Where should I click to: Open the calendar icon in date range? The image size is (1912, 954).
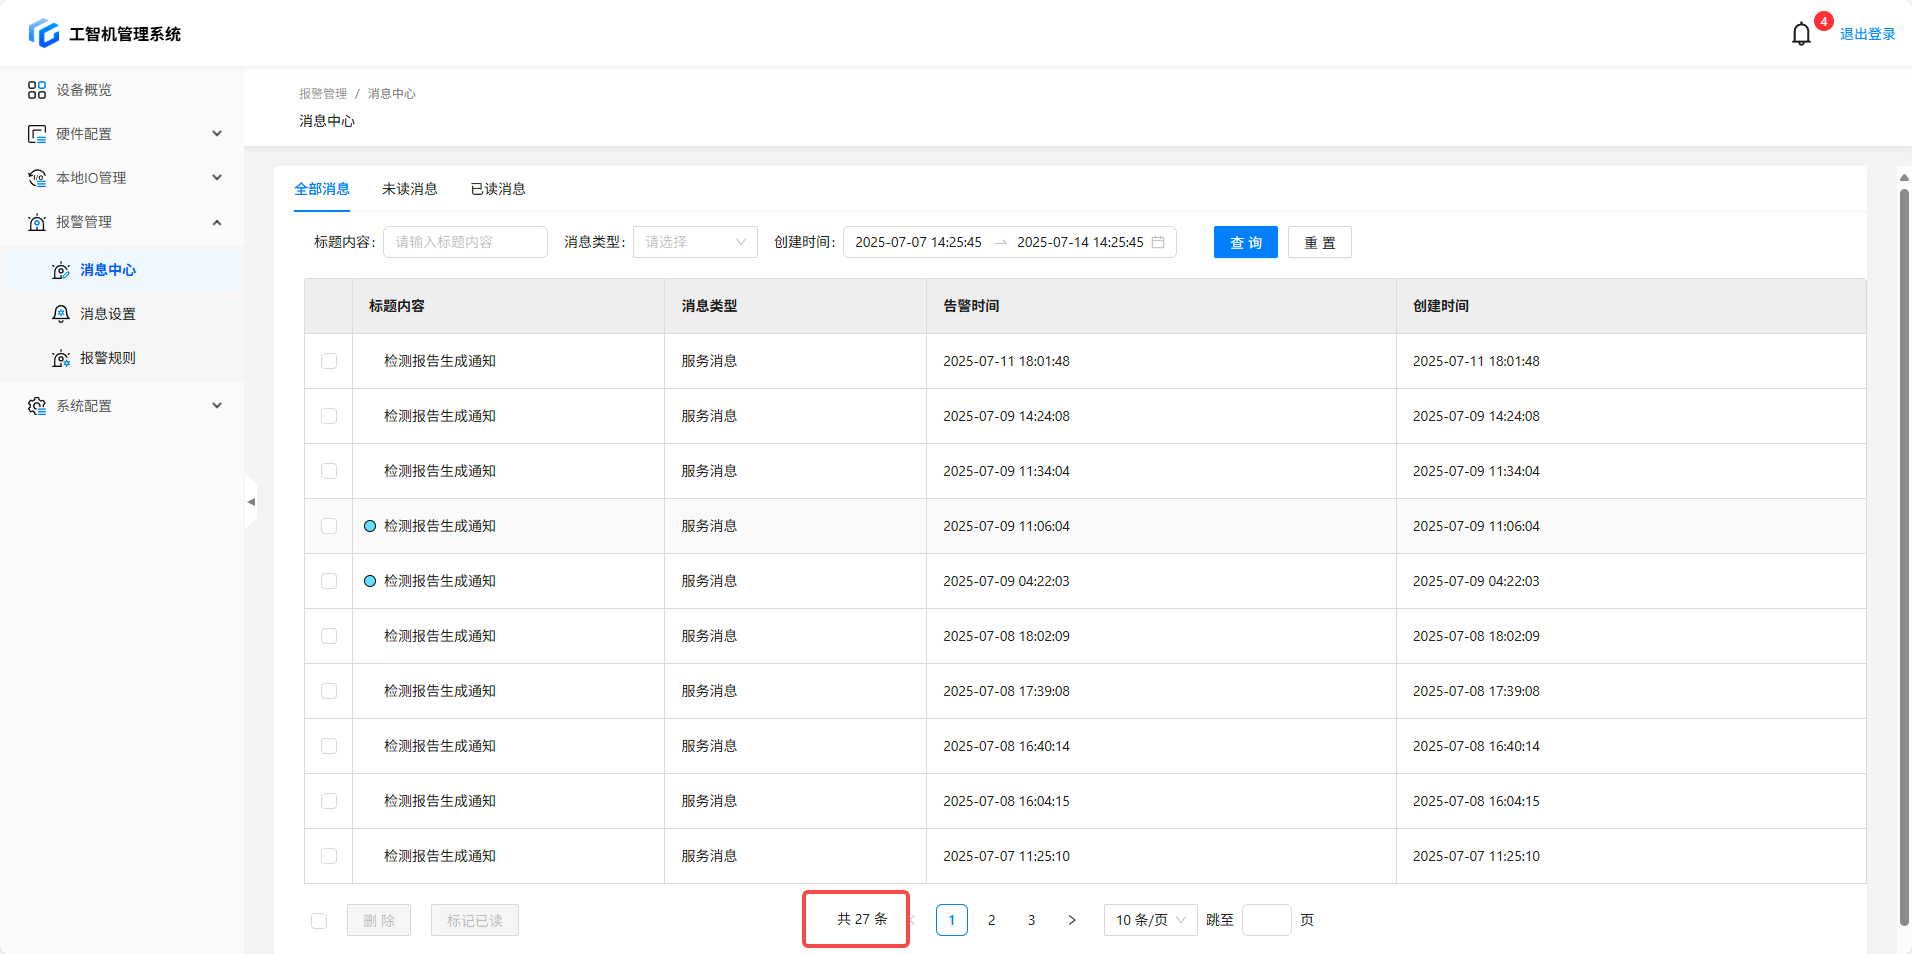tap(1158, 242)
